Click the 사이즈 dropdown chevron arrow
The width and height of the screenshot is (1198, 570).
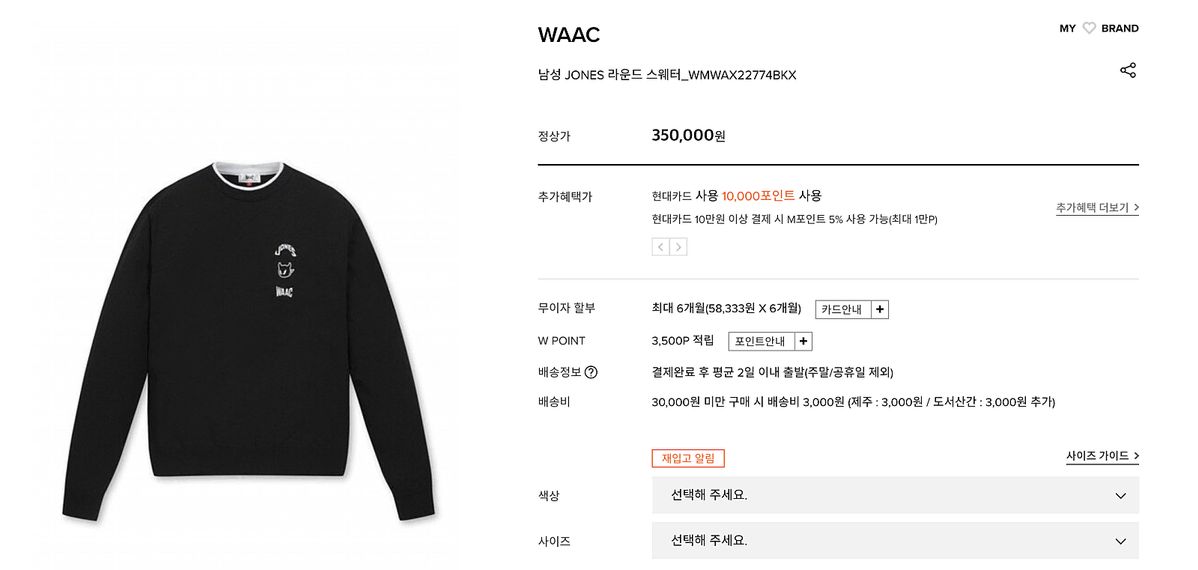tap(1120, 542)
